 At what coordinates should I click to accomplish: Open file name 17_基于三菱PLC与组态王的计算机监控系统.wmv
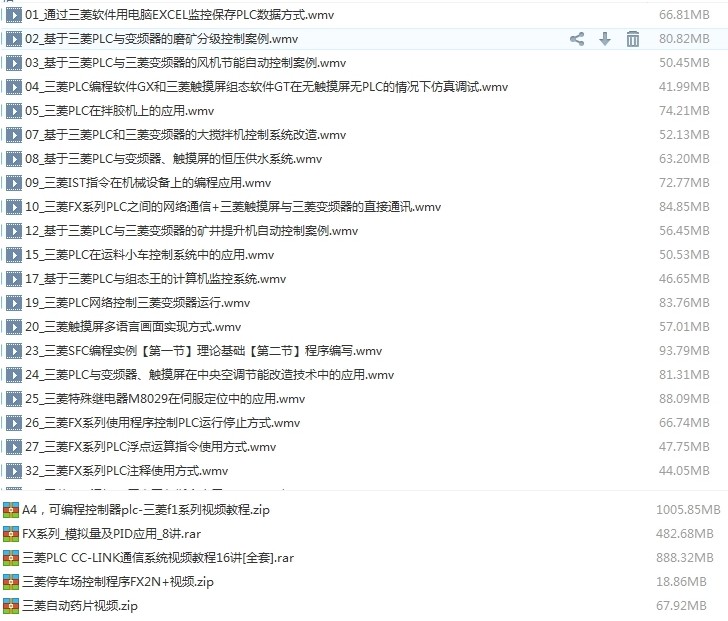tap(156, 279)
